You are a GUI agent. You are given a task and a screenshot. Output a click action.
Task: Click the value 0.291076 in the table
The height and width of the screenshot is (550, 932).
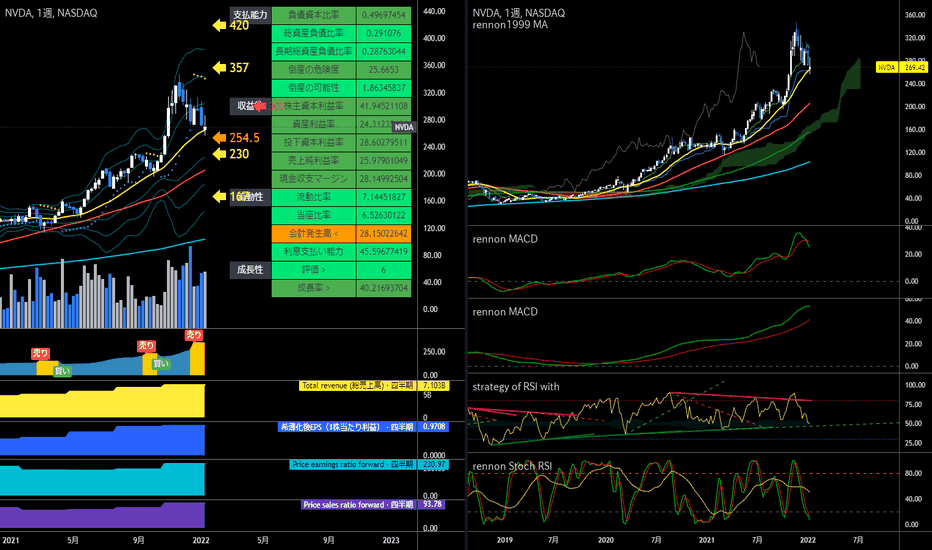click(383, 33)
